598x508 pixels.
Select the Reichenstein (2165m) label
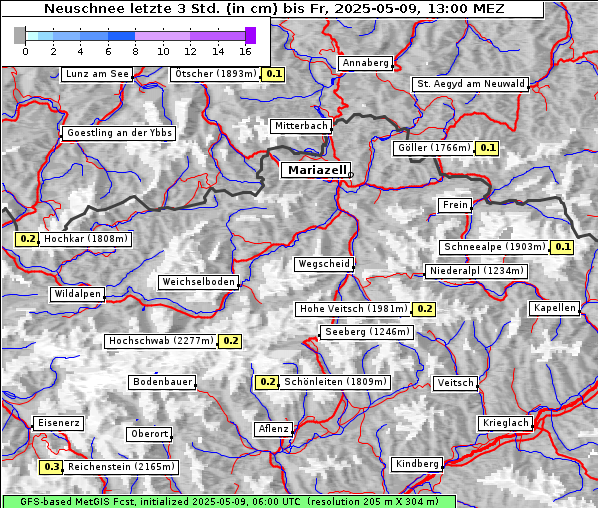121,467
